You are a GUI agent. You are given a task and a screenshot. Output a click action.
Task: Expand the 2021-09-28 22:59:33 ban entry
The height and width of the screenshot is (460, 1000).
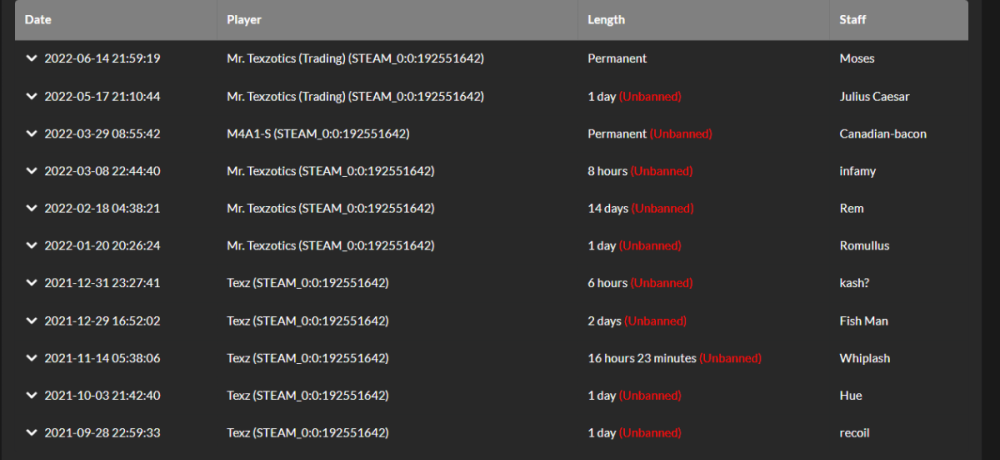click(32, 433)
